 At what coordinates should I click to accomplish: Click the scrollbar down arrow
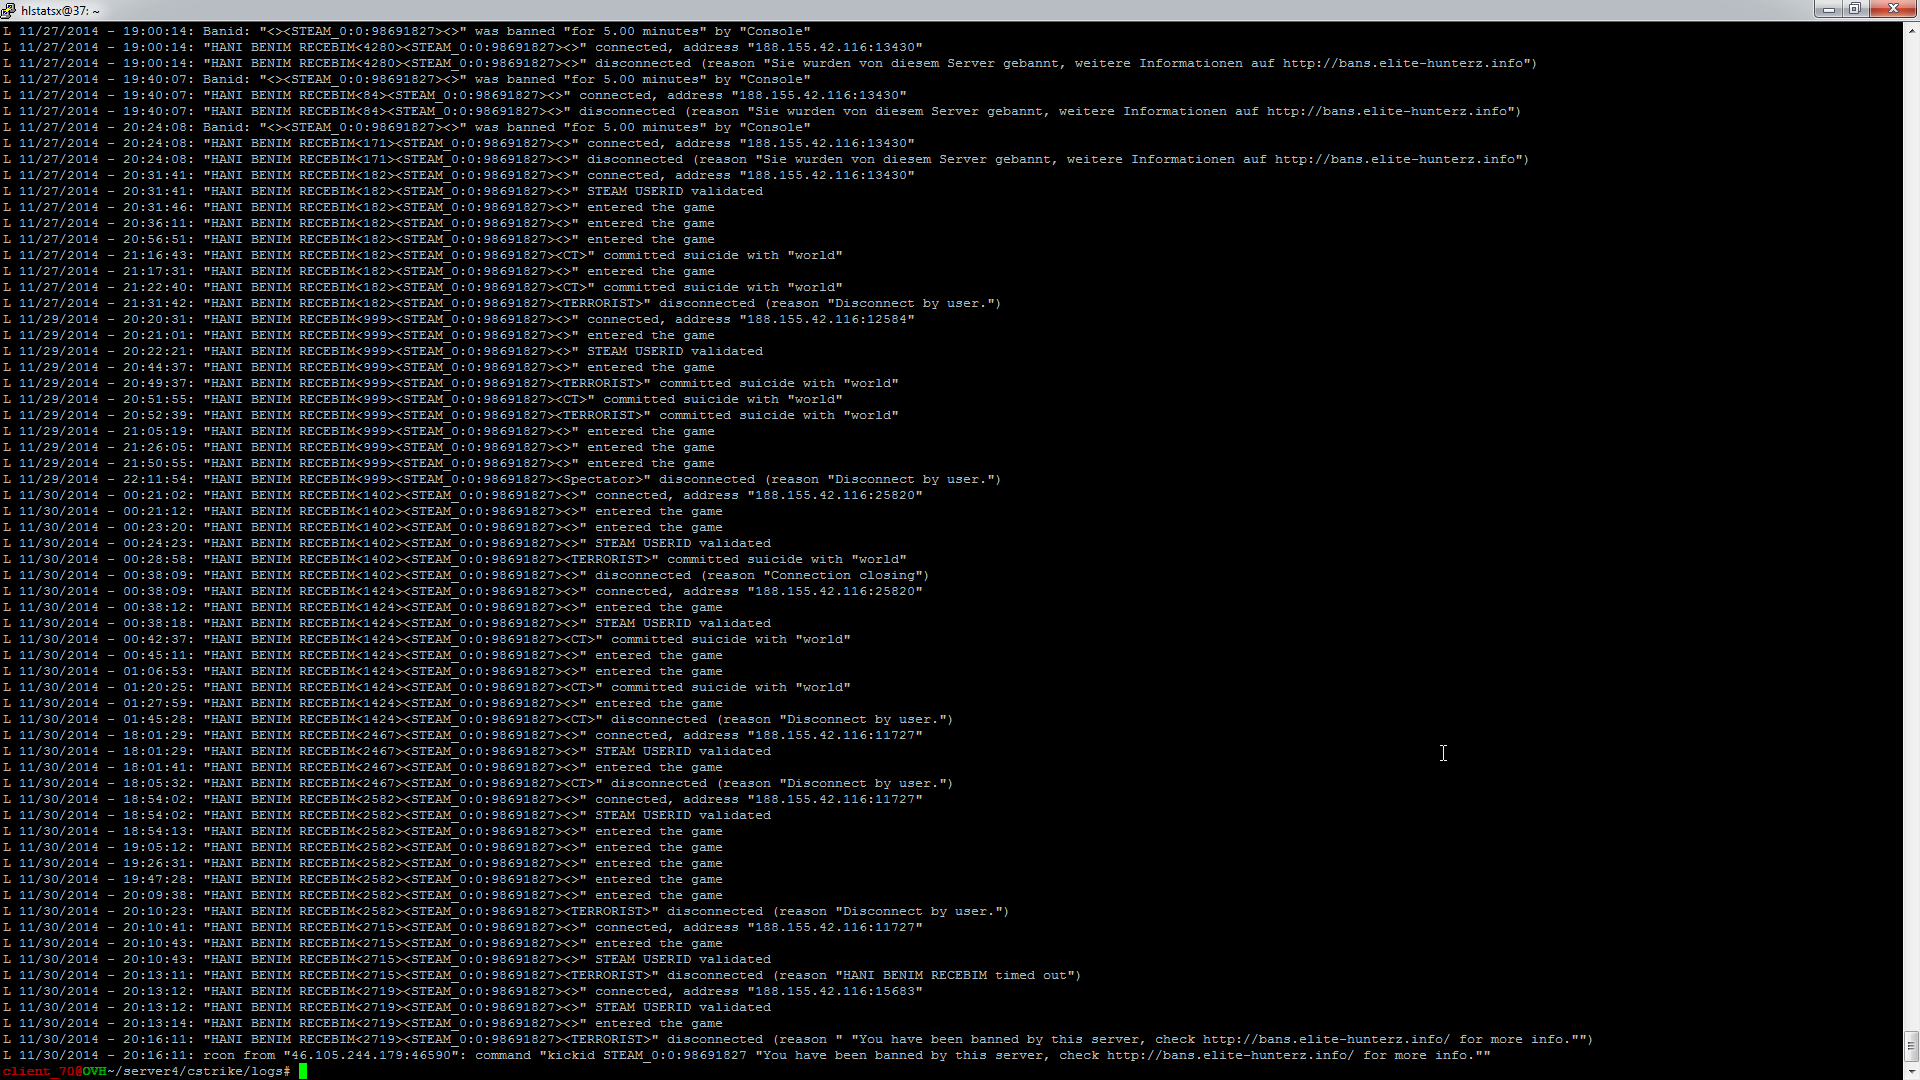(1911, 1072)
